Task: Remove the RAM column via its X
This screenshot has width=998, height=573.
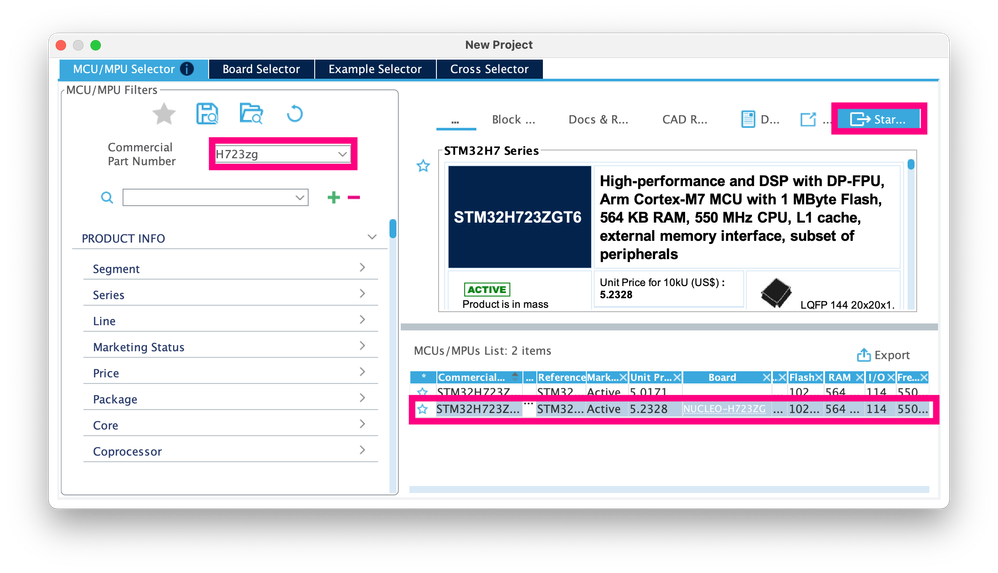Action: pyautogui.click(x=859, y=378)
